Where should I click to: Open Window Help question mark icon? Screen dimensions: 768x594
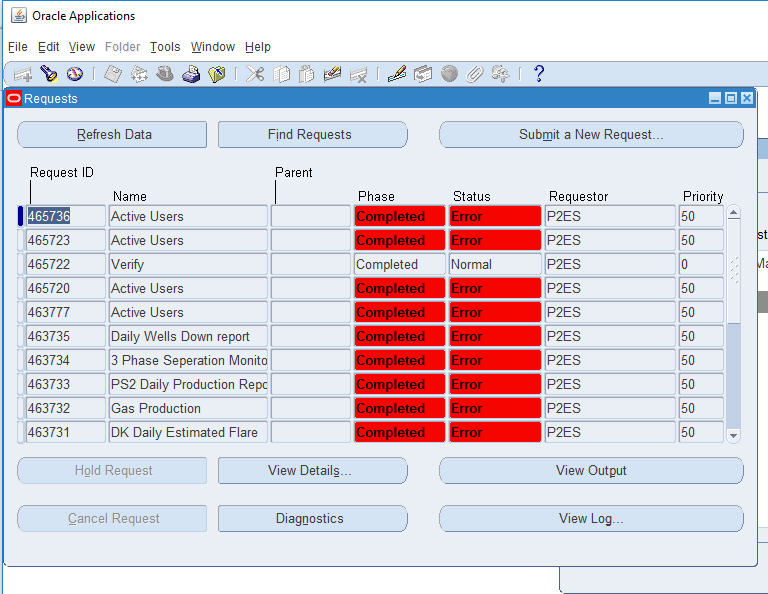tap(538, 74)
